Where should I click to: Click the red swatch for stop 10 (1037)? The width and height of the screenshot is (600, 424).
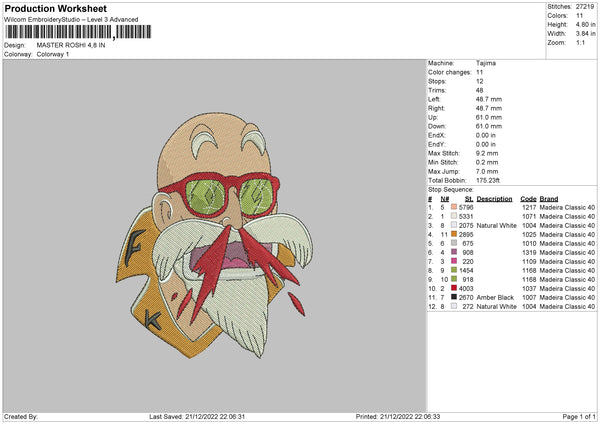click(x=454, y=288)
